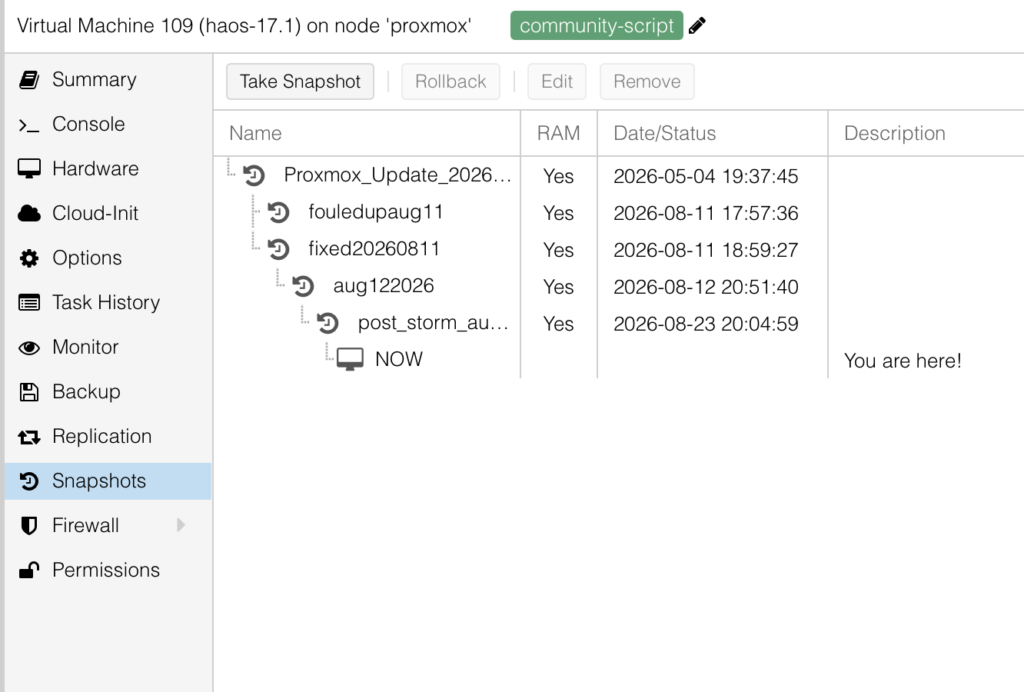This screenshot has width=1024, height=692.
Task: Sort by the RAM column header
Action: (x=558, y=133)
